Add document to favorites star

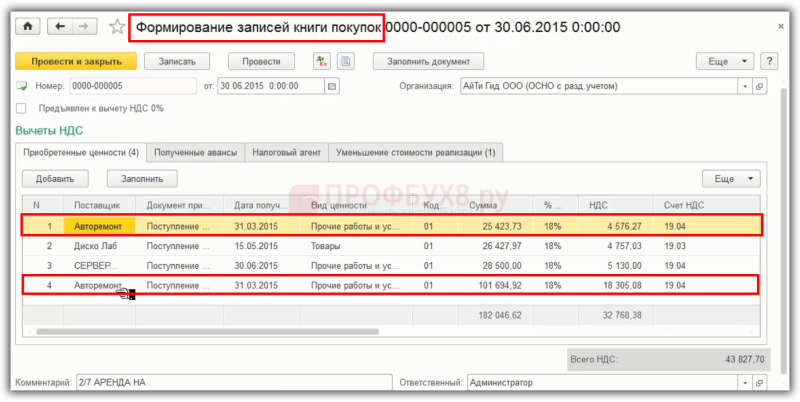pyautogui.click(x=117, y=27)
